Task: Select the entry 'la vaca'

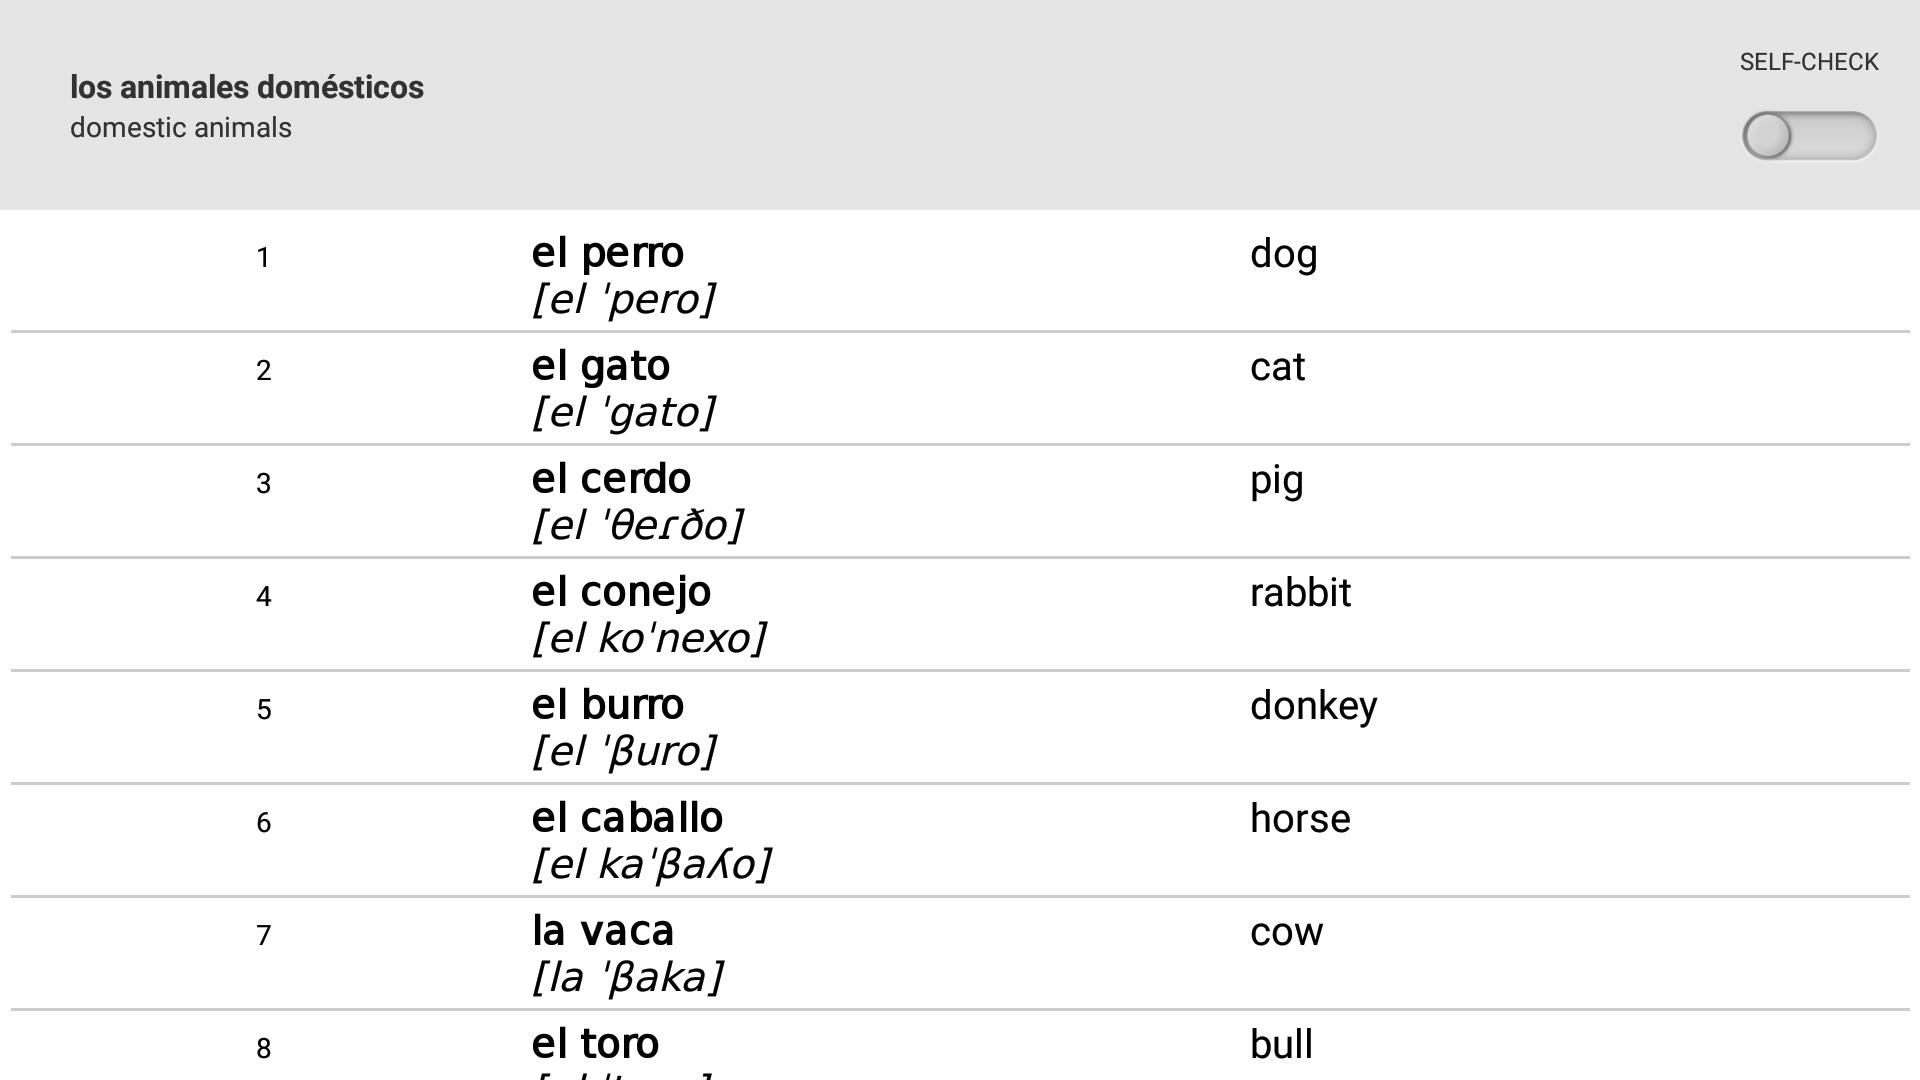Action: coord(604,931)
